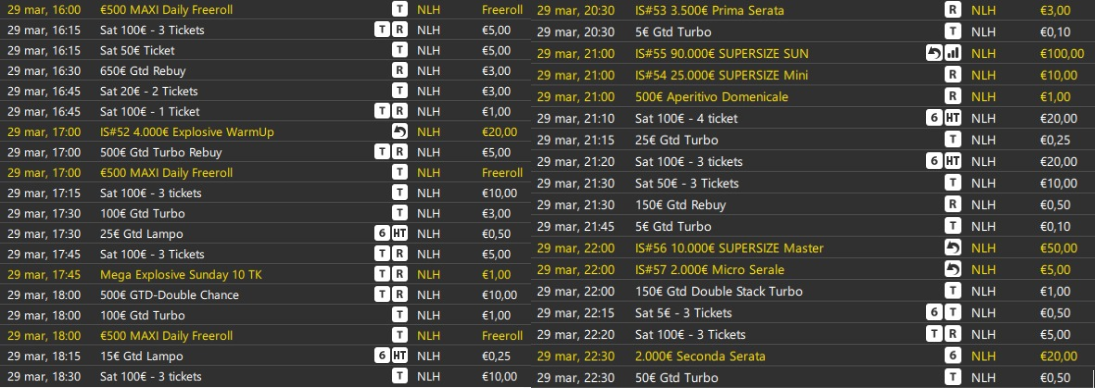Viewport: 1095px width, 390px height.
Task: Click the HT icon on 25€ Gtd Lampo row
Action: [x=399, y=233]
